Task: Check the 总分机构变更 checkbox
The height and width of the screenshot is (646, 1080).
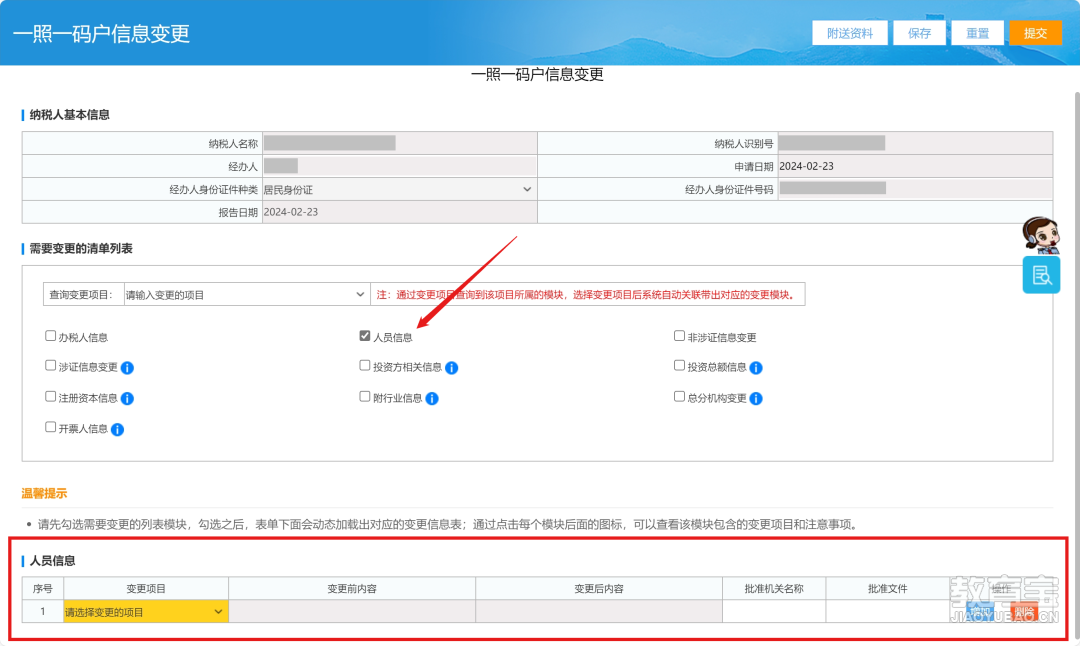Action: (679, 397)
